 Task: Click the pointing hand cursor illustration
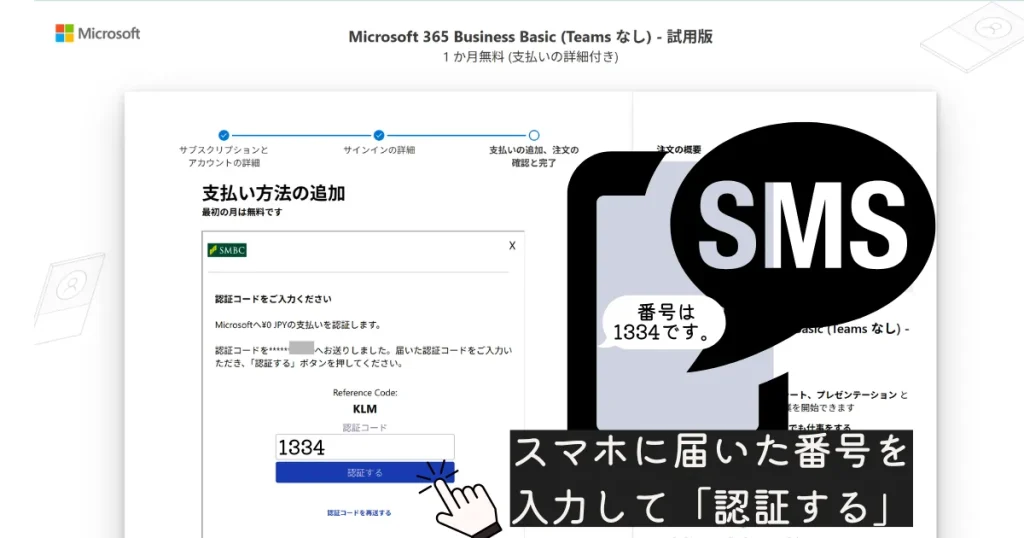click(462, 495)
